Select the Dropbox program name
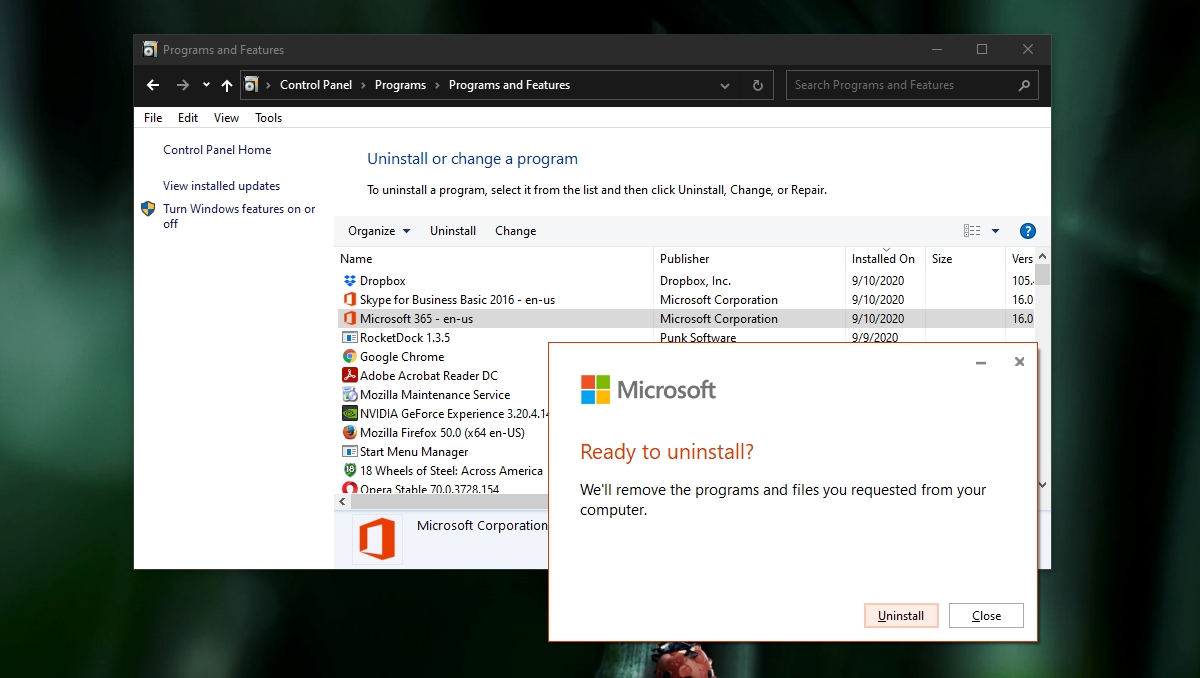Viewport: 1200px width, 678px height. pos(383,281)
